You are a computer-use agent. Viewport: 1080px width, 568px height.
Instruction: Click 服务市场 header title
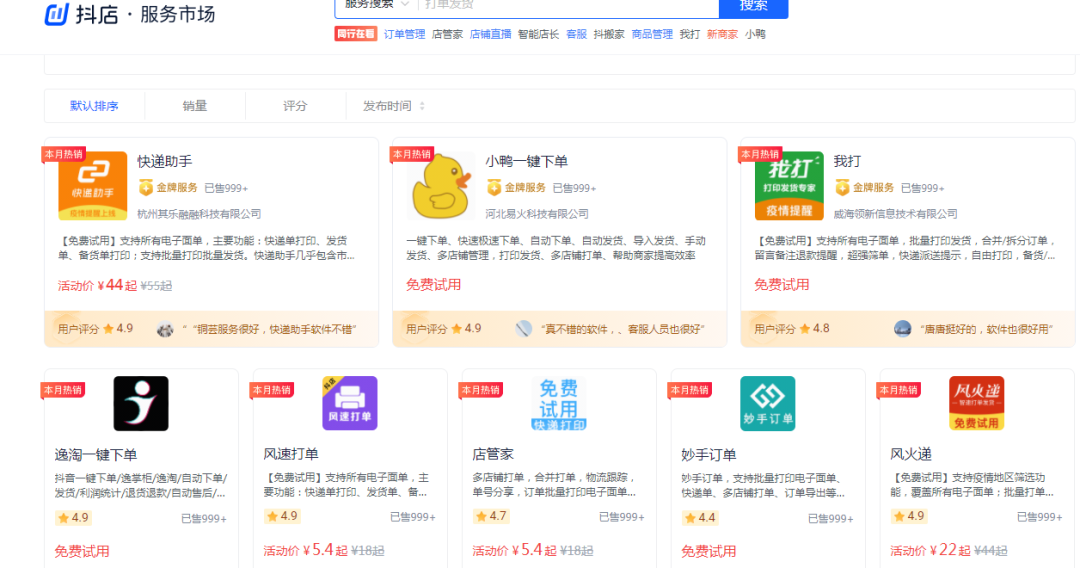click(178, 14)
